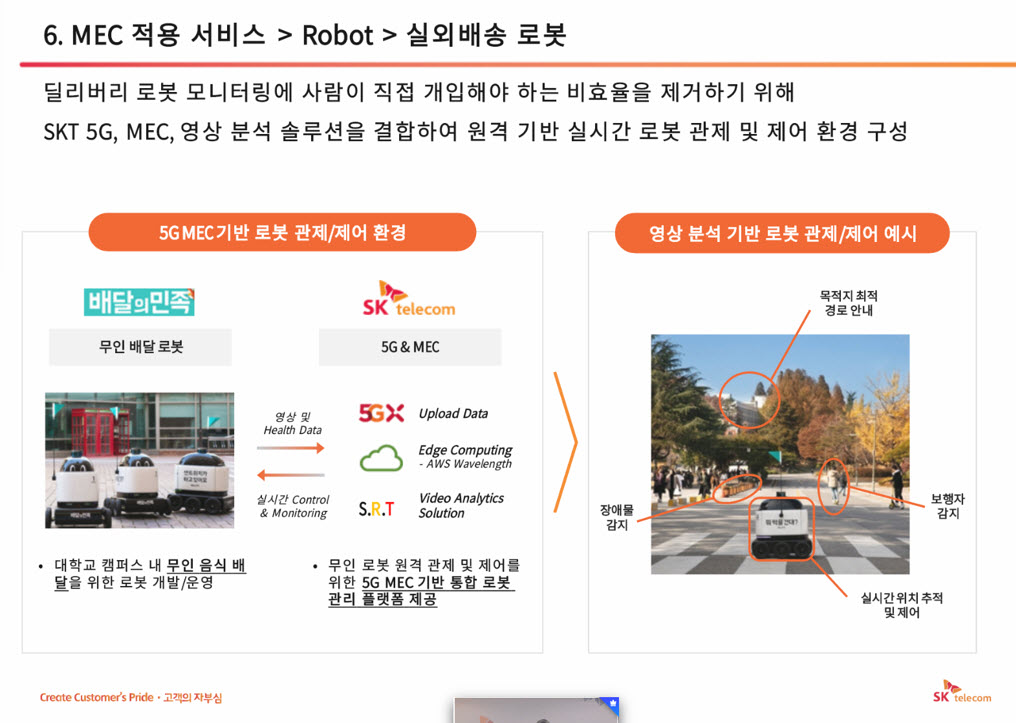
Task: Click the video thumbnail at the bottom center
Action: pyautogui.click(x=537, y=710)
